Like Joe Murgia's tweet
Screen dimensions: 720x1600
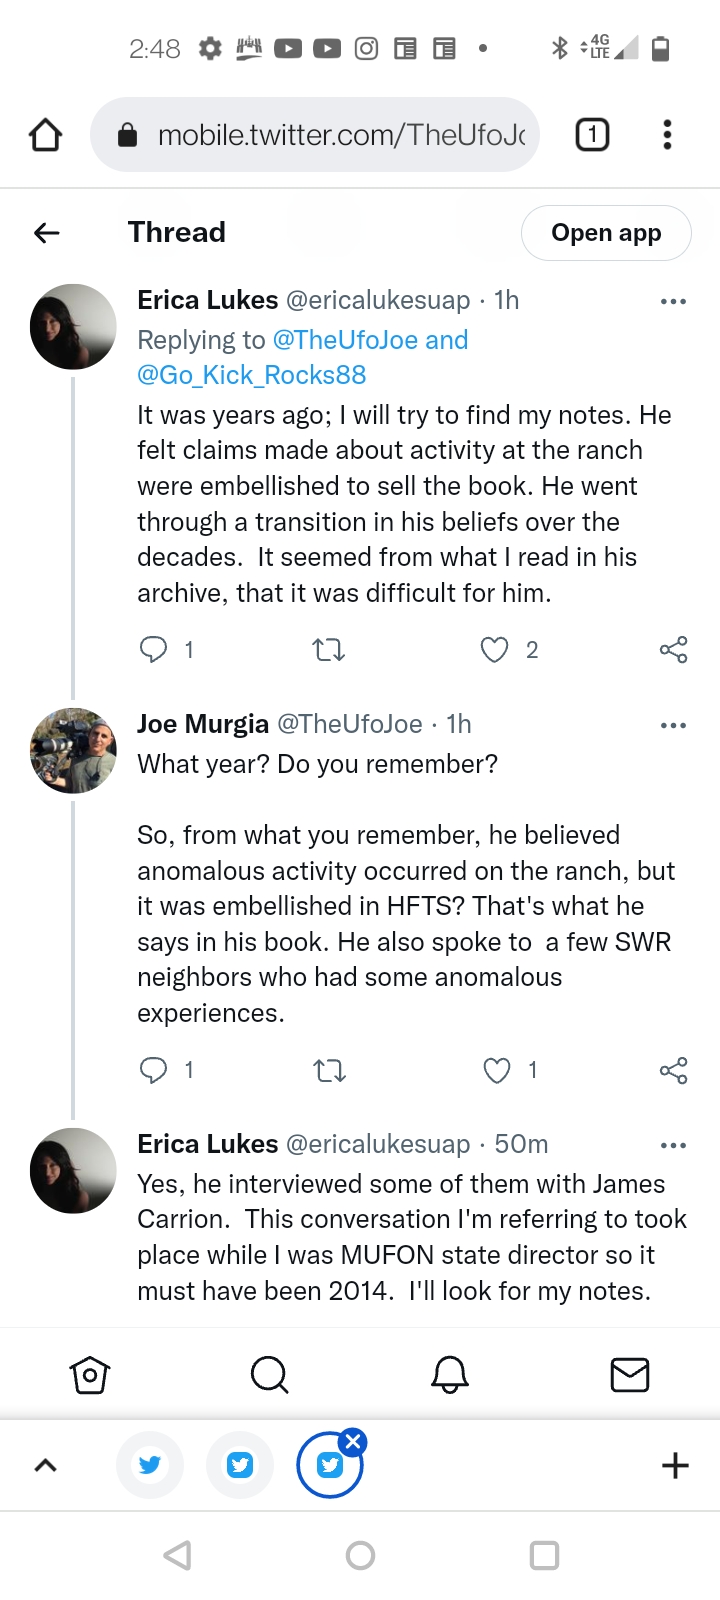click(497, 1071)
